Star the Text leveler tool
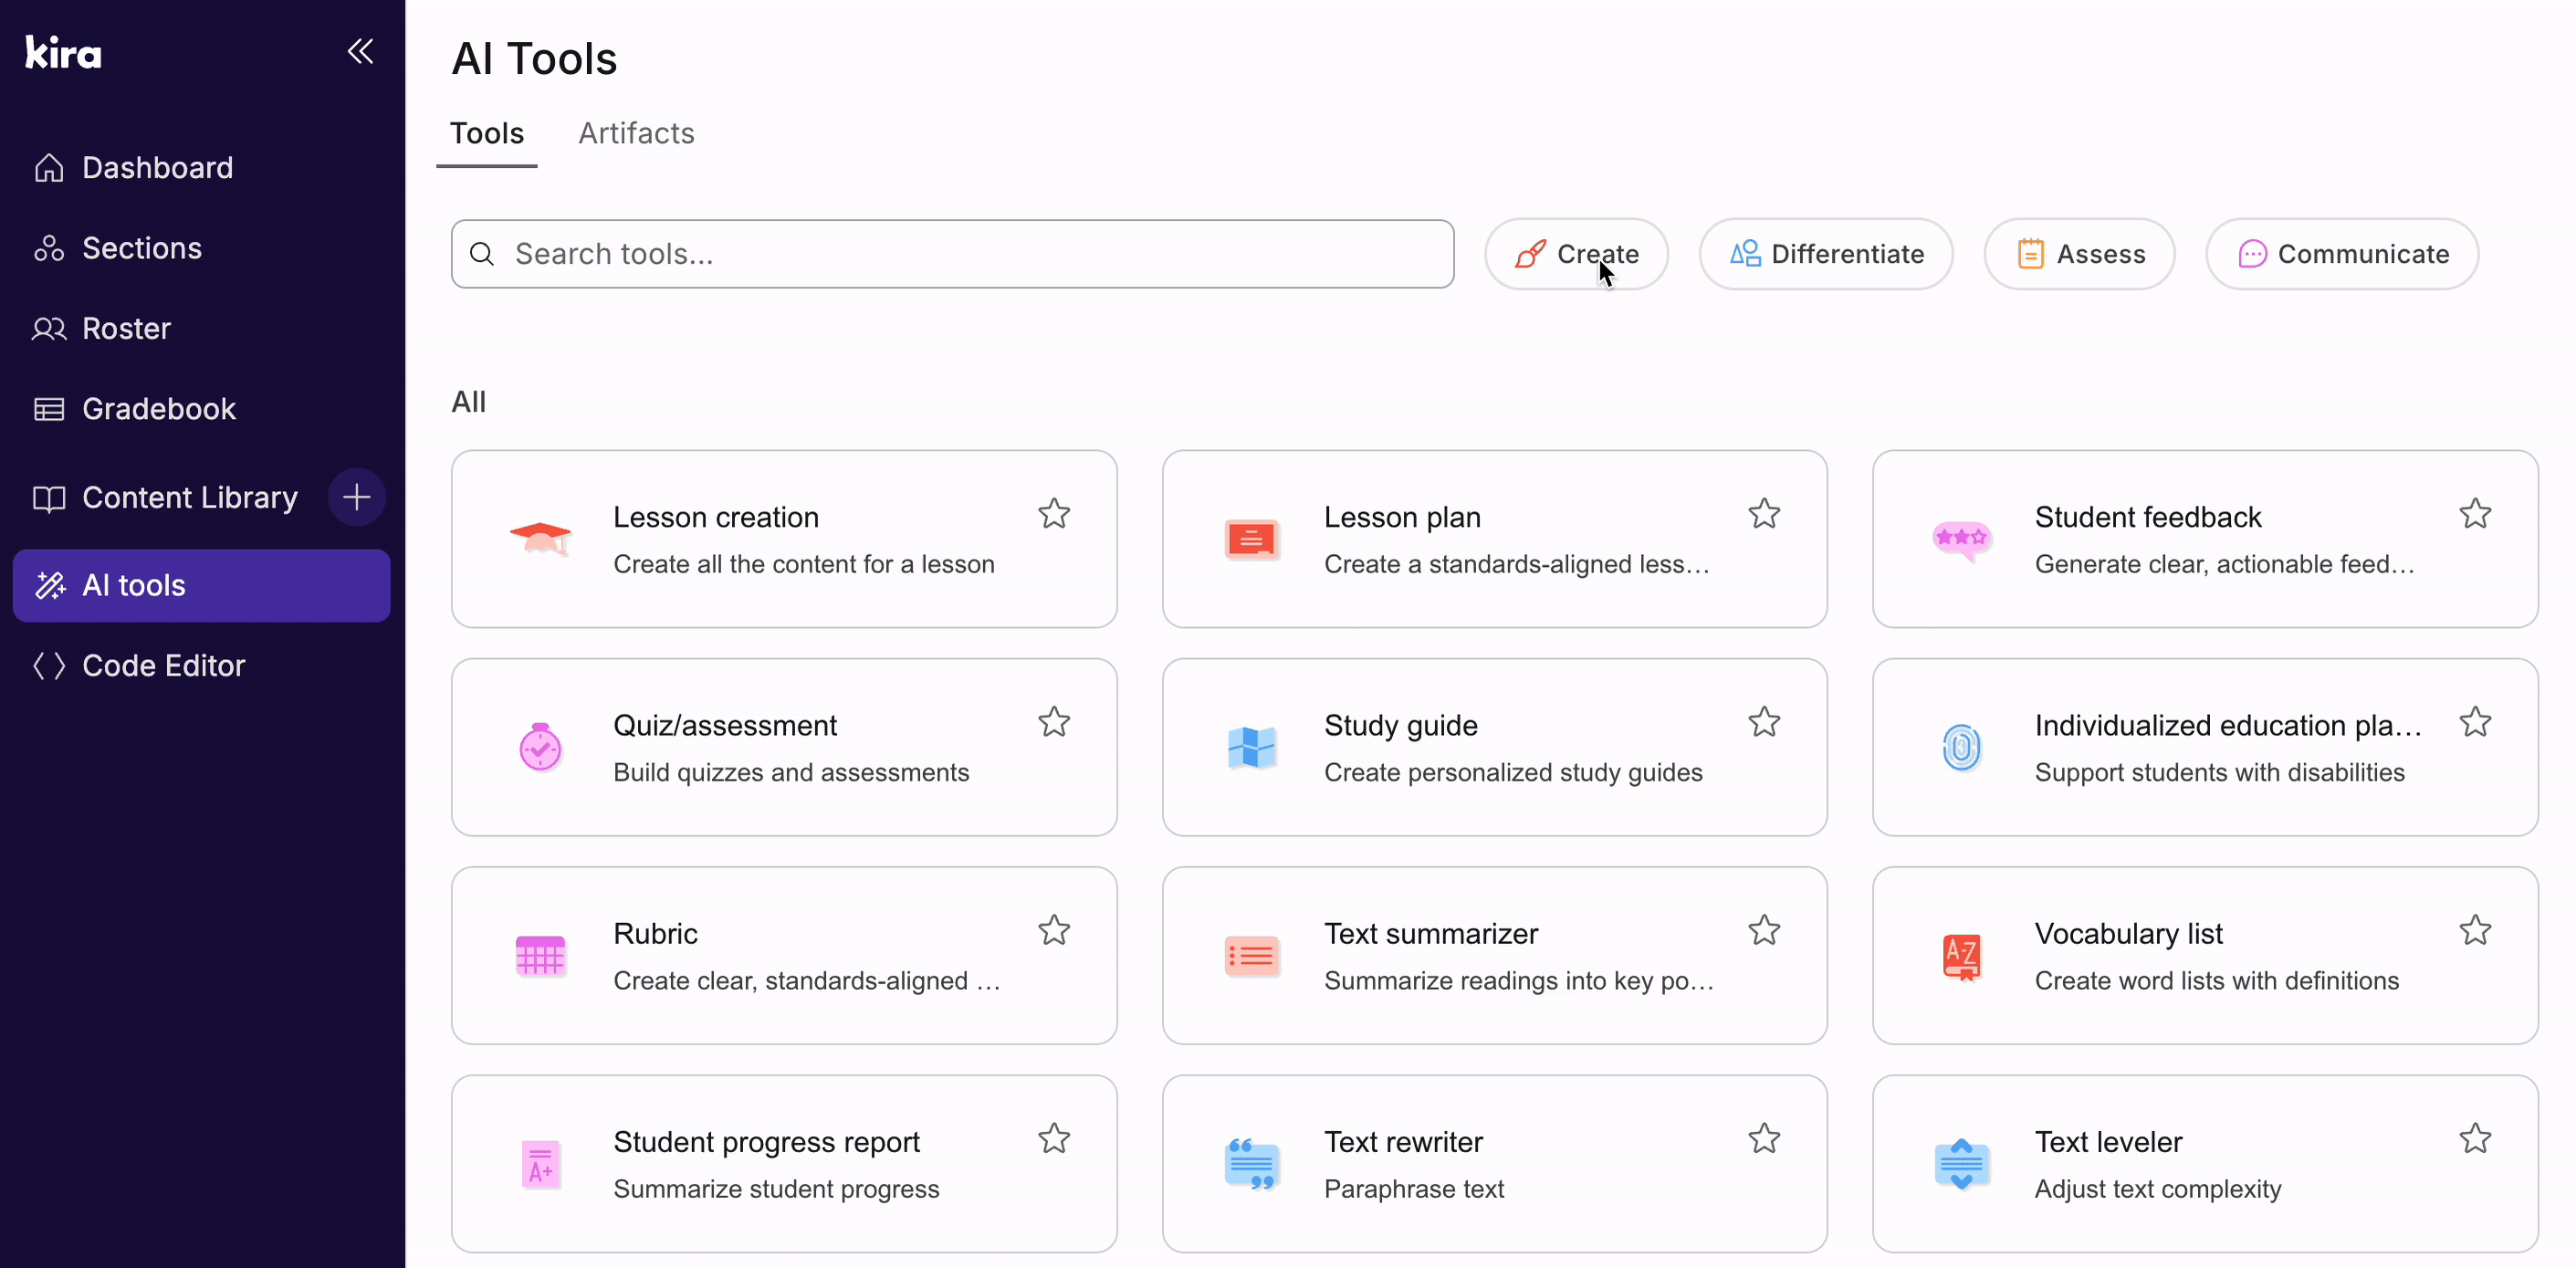Screen dimensions: 2576x1268 pos(2475,1139)
